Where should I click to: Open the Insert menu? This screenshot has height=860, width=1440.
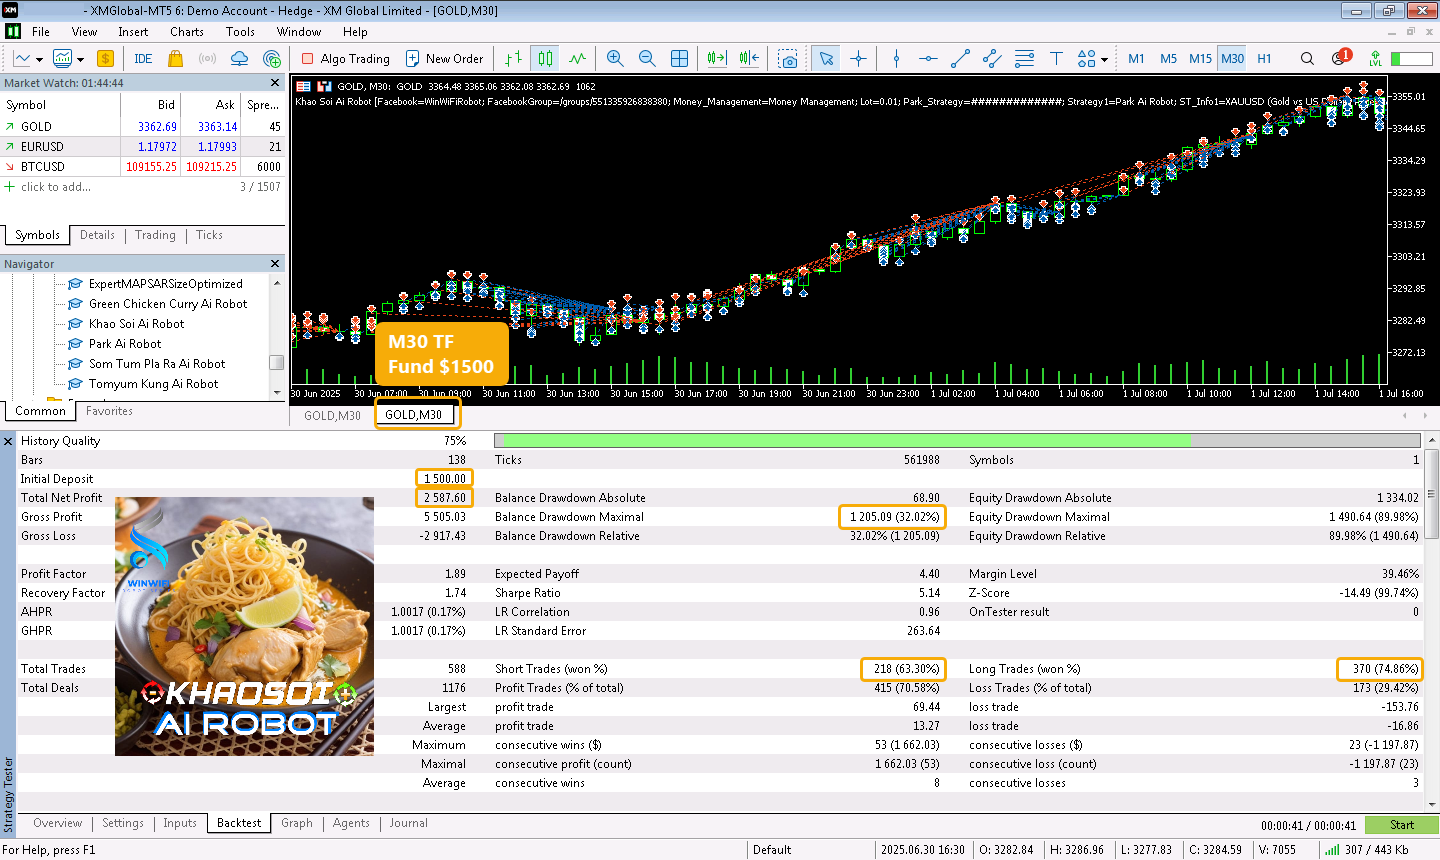point(133,32)
